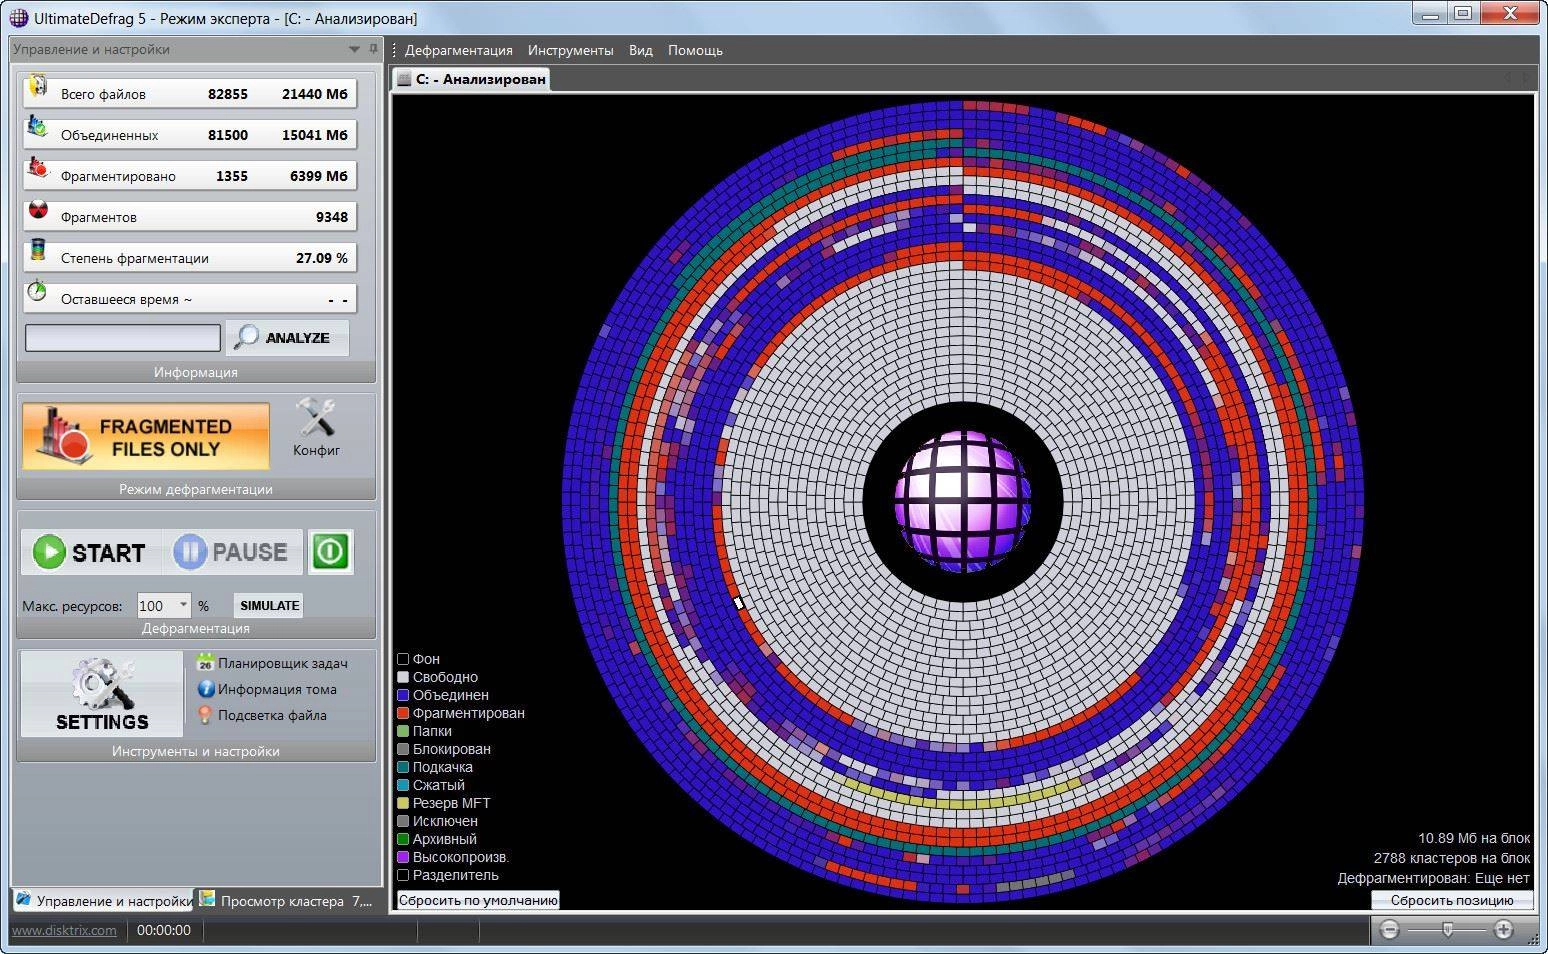The image size is (1548, 954).
Task: Open www.disktrix.com link
Action: (x=64, y=930)
